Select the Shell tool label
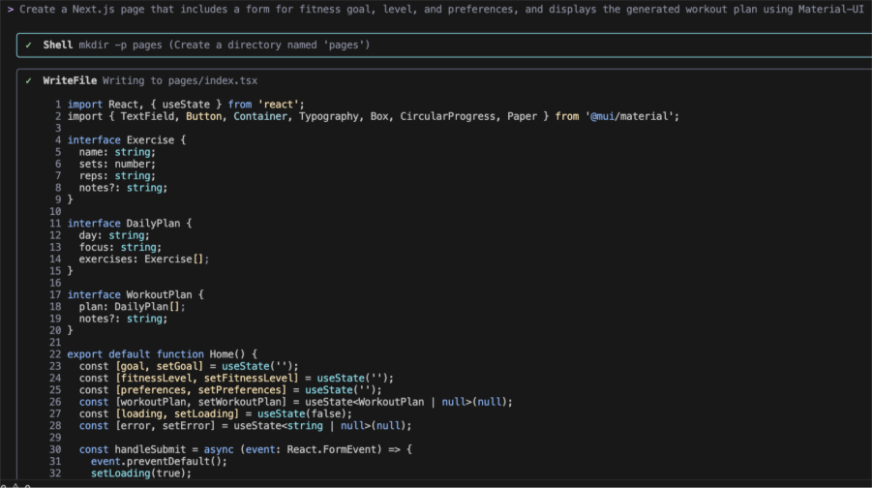Screen dimensions: 872x488 57,46
